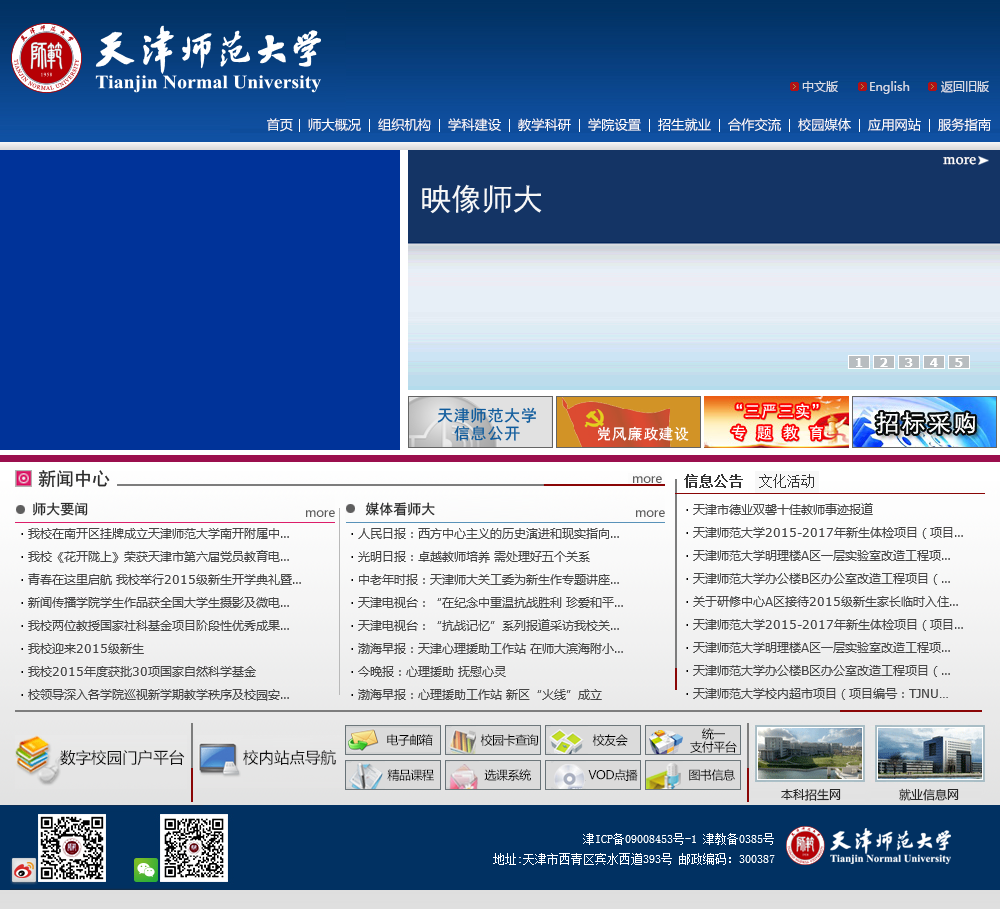The width and height of the screenshot is (1000, 909).
Task: Click more link for 媒体看师大
Action: tap(650, 512)
